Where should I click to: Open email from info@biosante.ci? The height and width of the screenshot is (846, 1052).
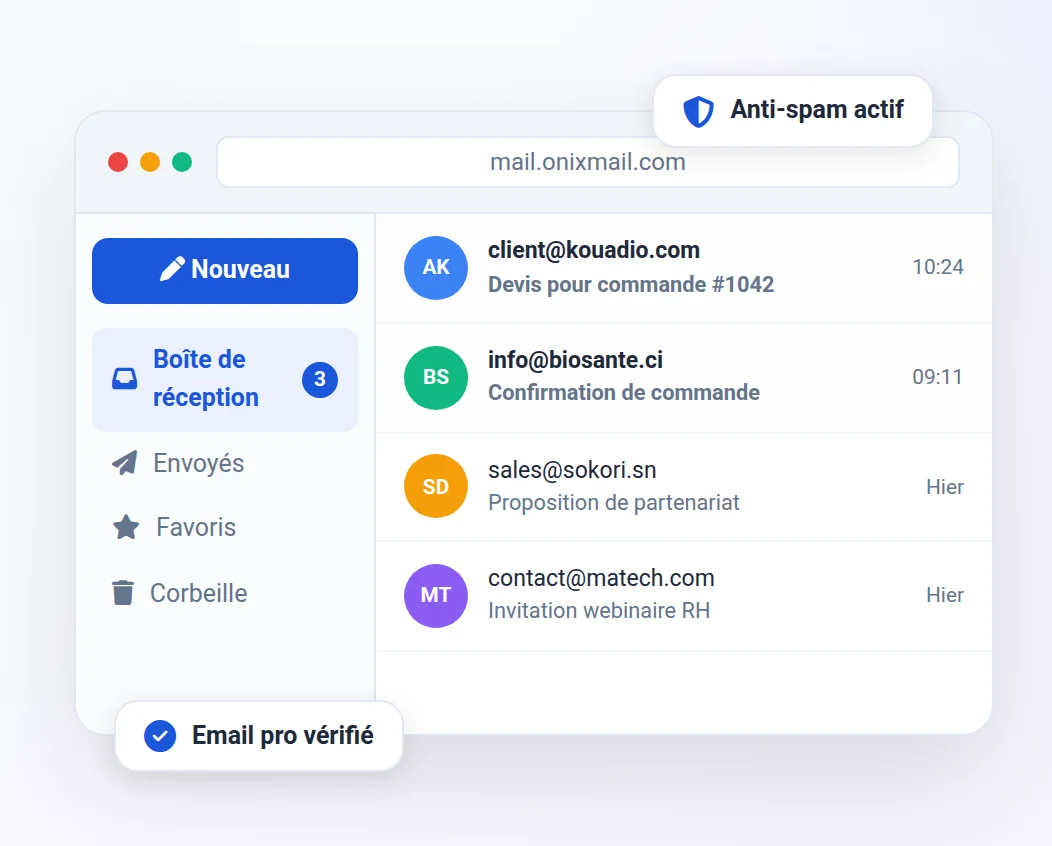coord(684,378)
